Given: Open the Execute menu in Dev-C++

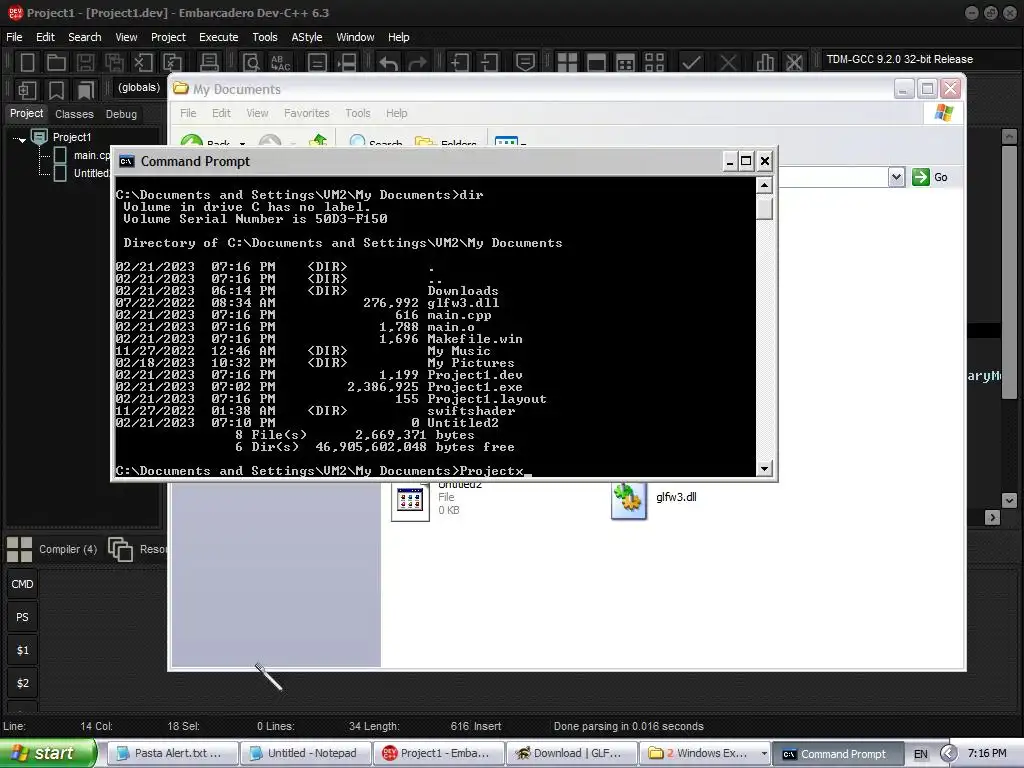Looking at the screenshot, I should 219,37.
